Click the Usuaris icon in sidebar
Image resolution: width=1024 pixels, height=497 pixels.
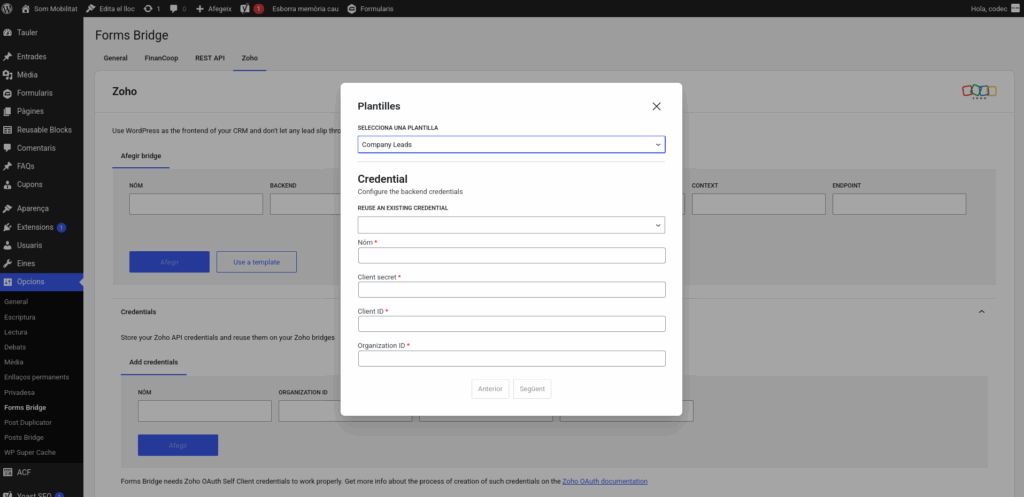8,246
